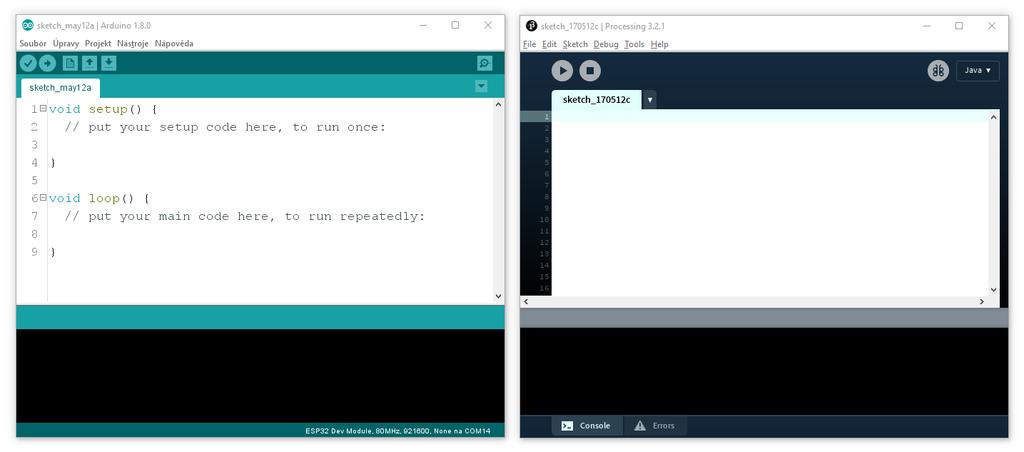Click Processing logo in title bar
This screenshot has height=452, width=1024.
[532, 26]
